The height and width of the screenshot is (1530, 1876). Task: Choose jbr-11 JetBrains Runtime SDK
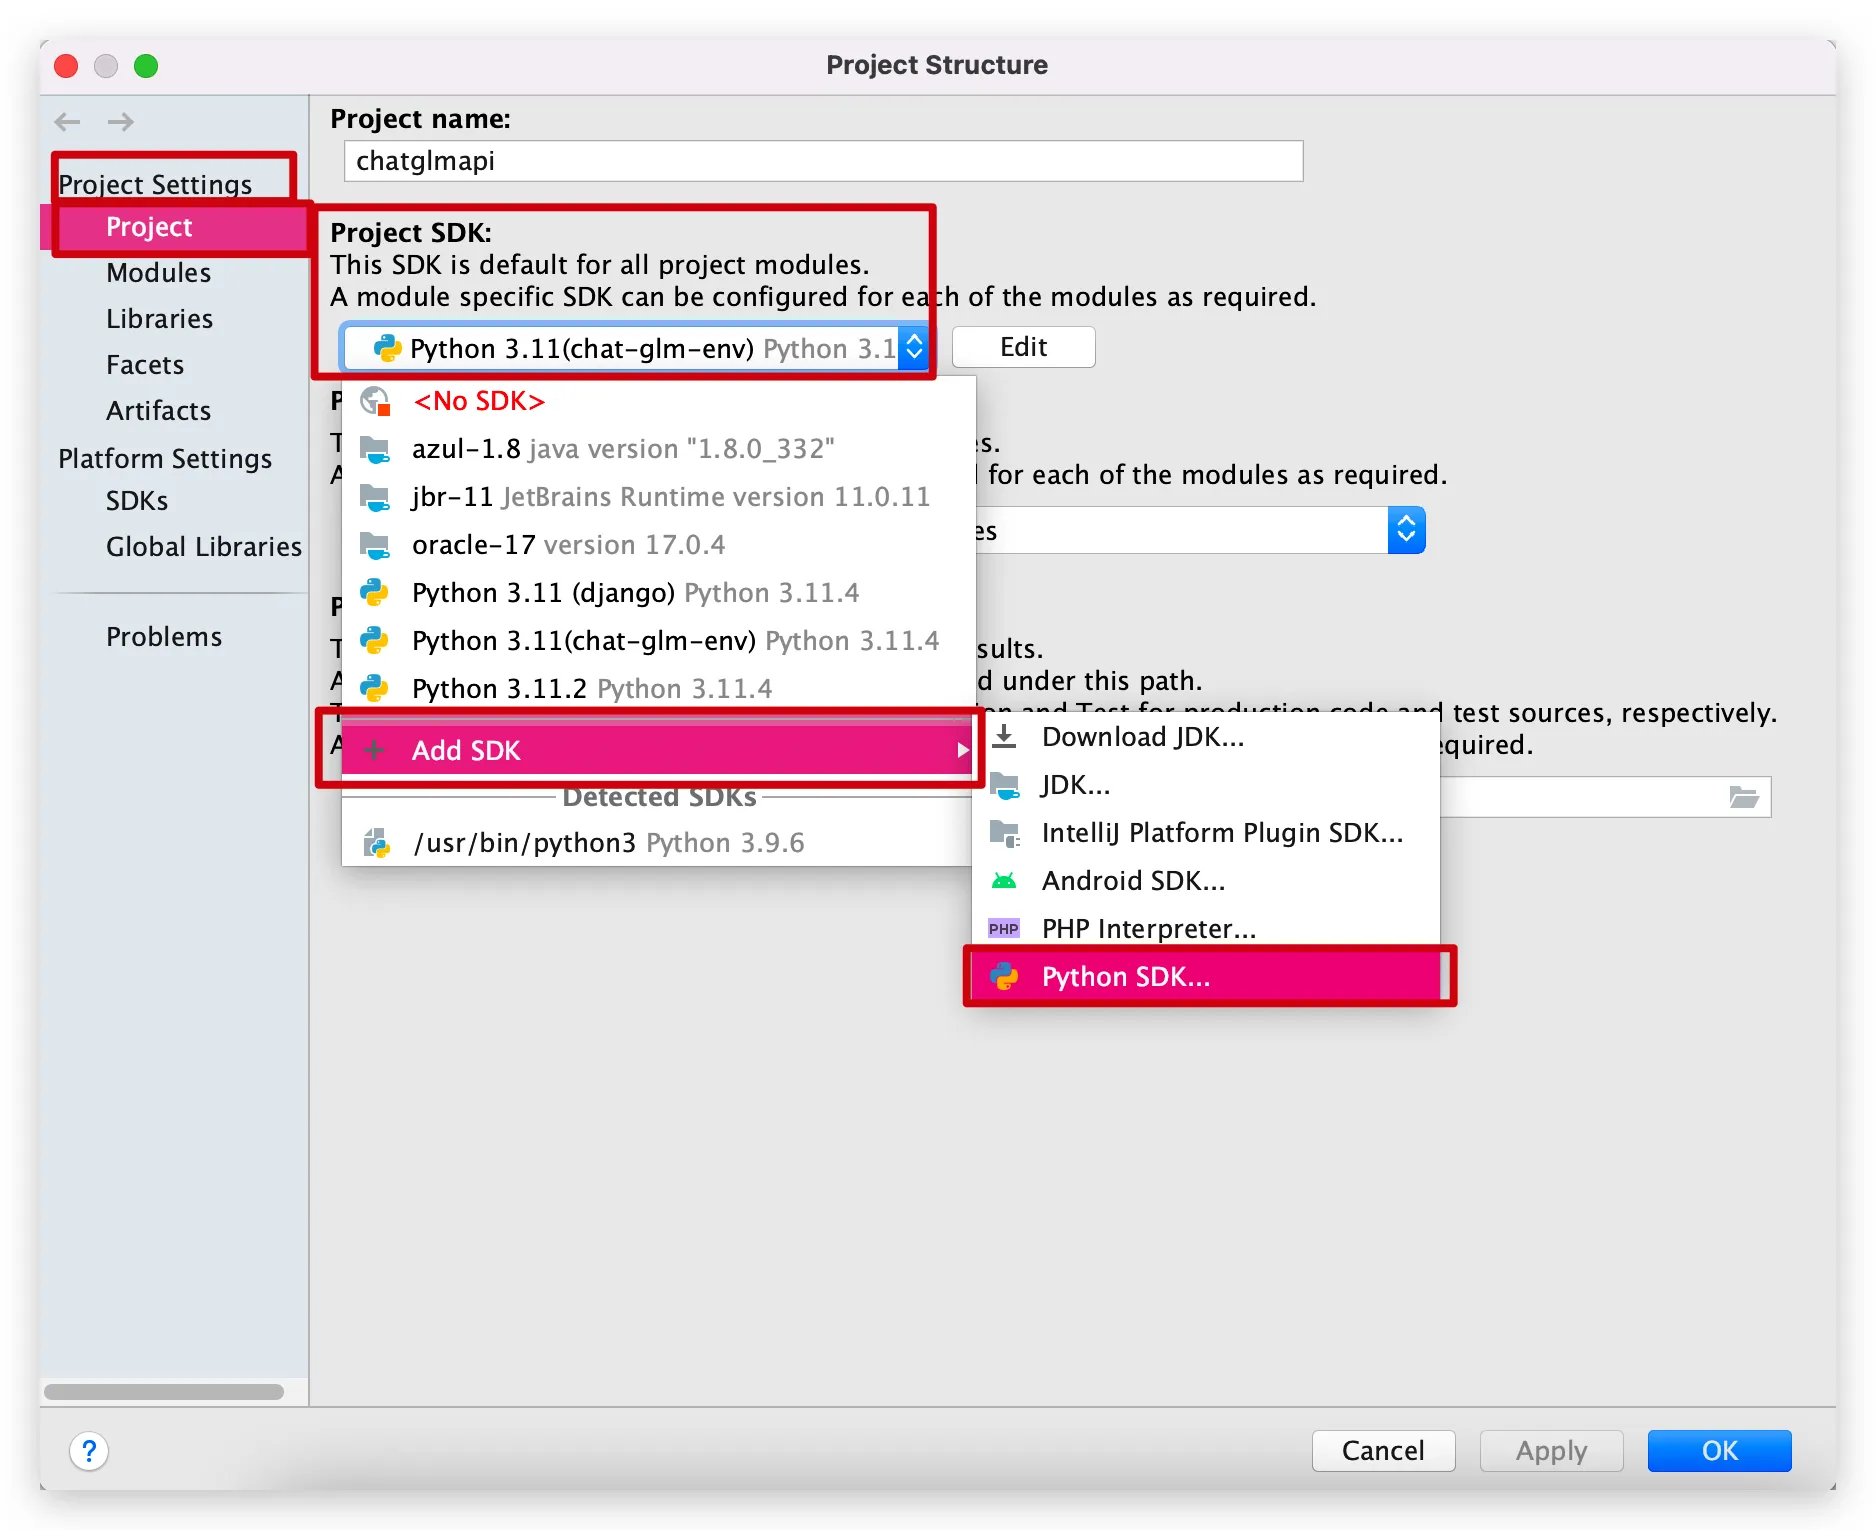(658, 497)
